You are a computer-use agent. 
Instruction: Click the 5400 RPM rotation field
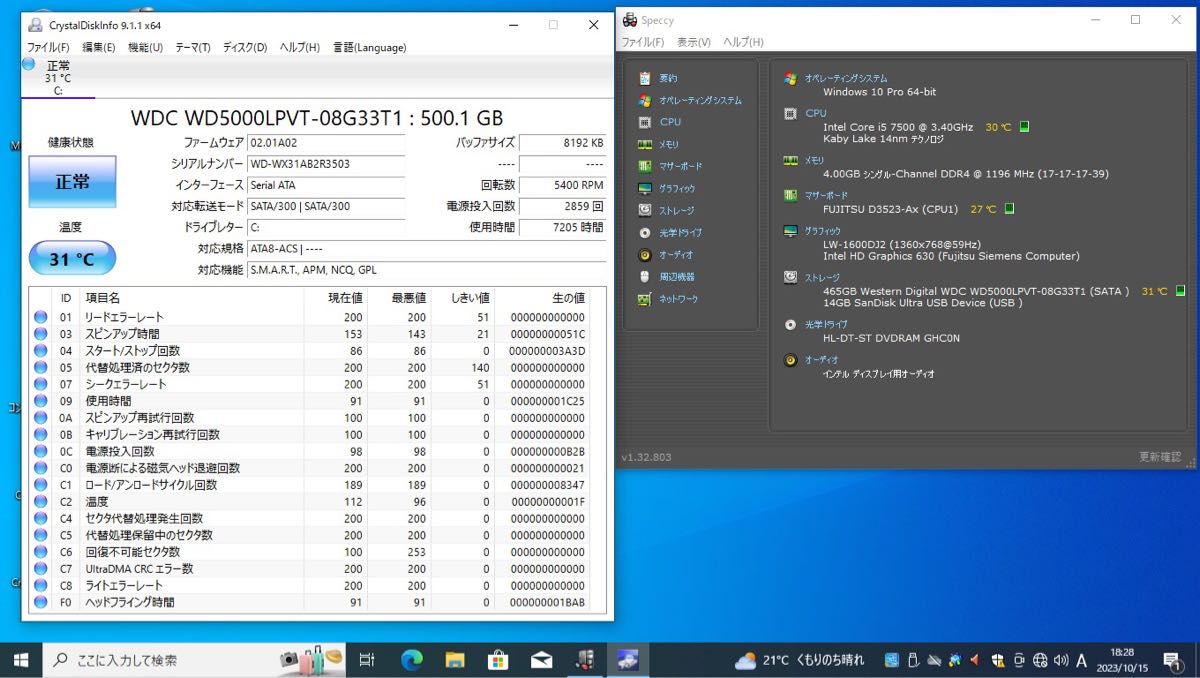click(x=563, y=185)
